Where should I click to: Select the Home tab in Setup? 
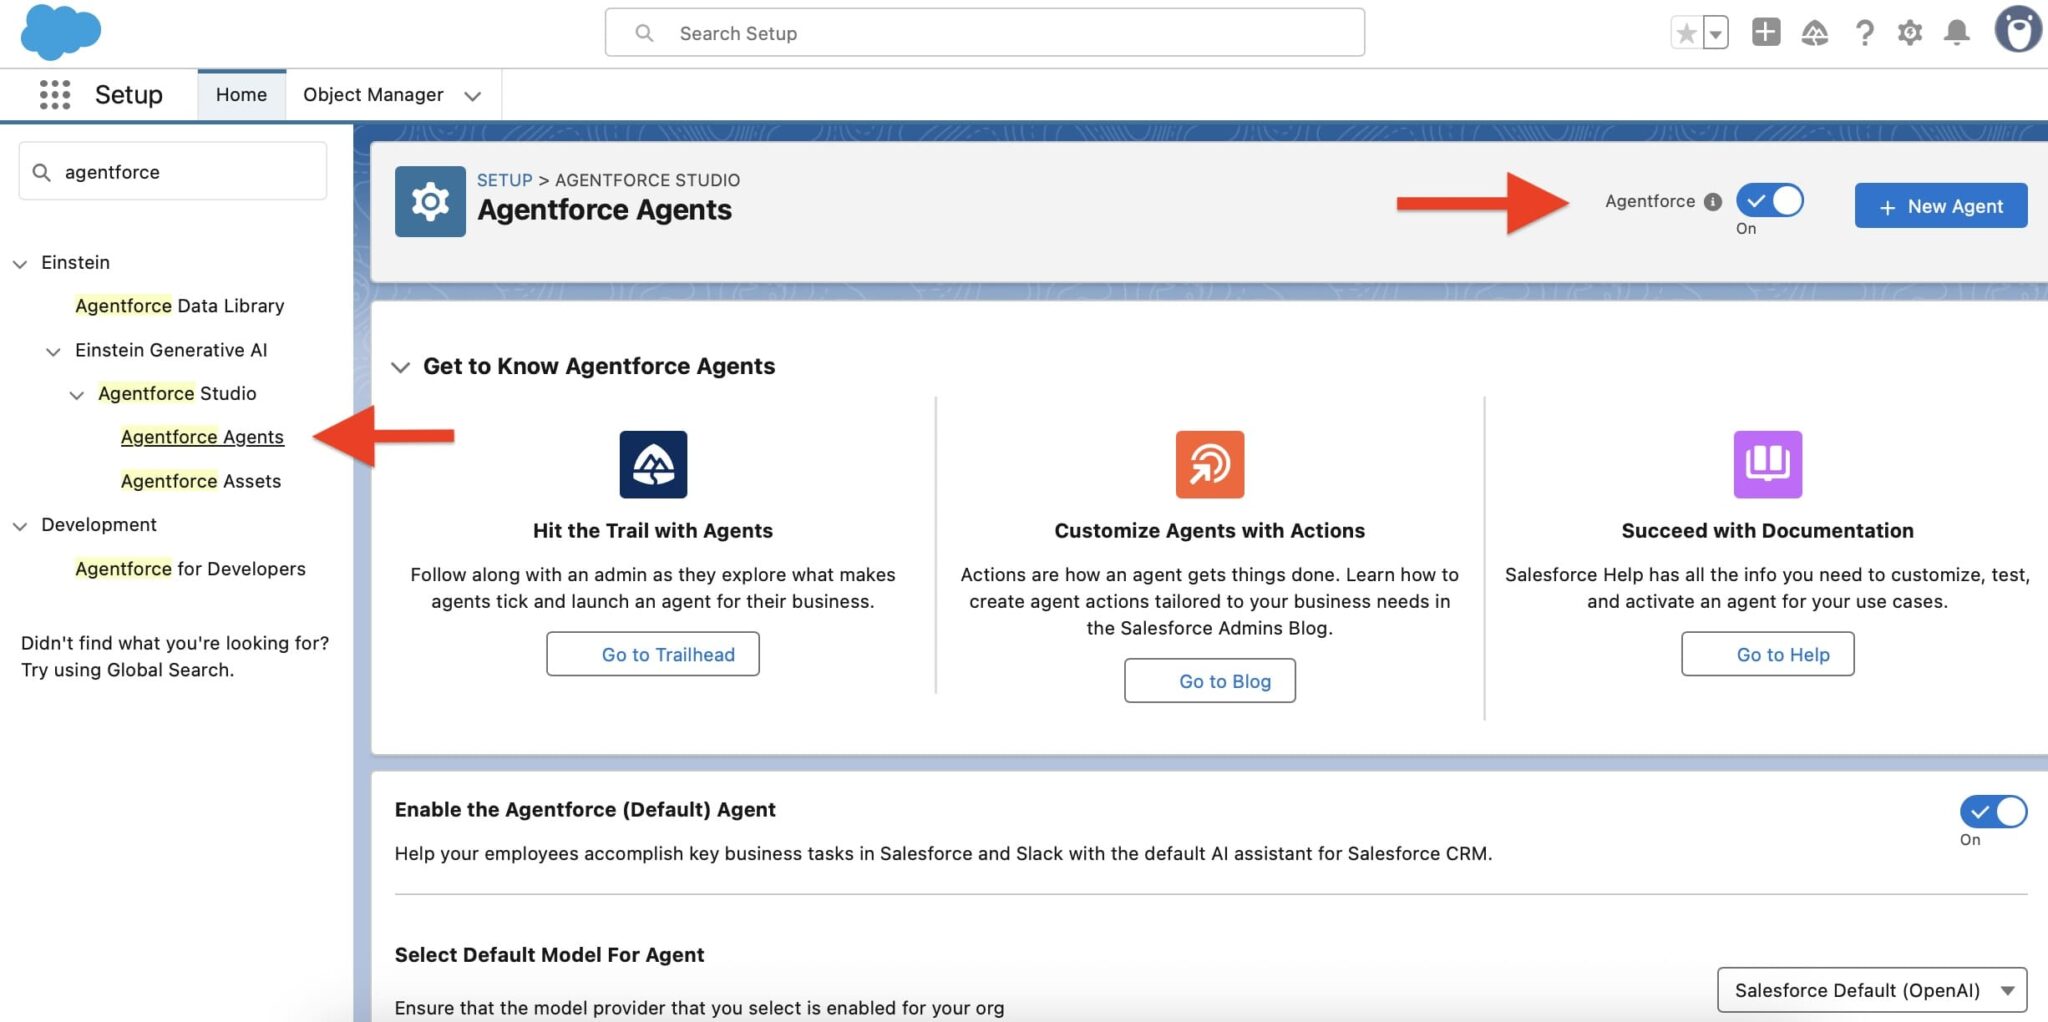(x=241, y=94)
